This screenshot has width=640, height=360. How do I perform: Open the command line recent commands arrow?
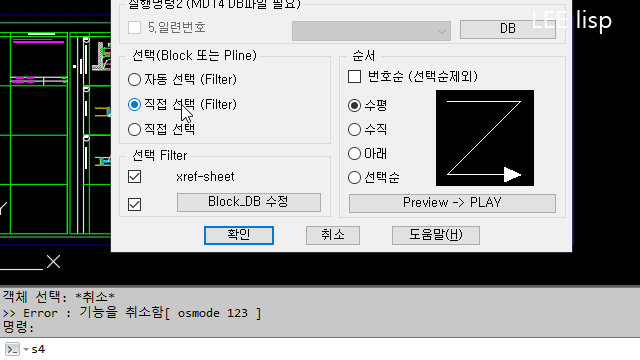coord(26,349)
